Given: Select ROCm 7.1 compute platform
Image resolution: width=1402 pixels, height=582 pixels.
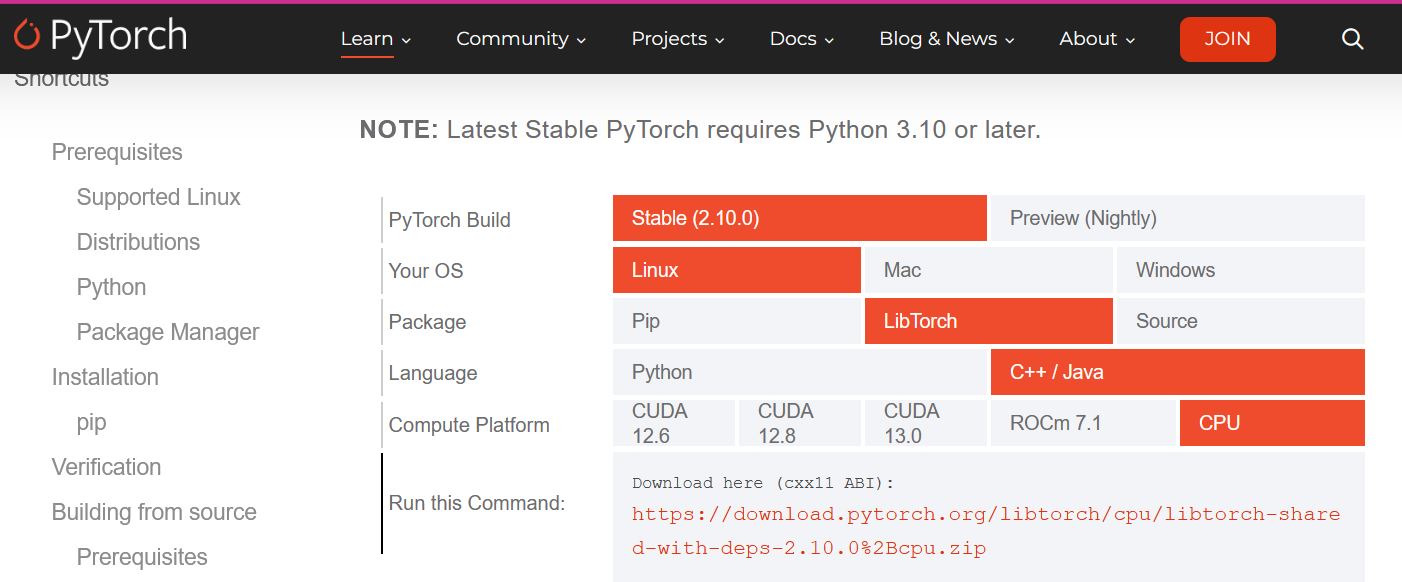Looking at the screenshot, I should pyautogui.click(x=1083, y=423).
